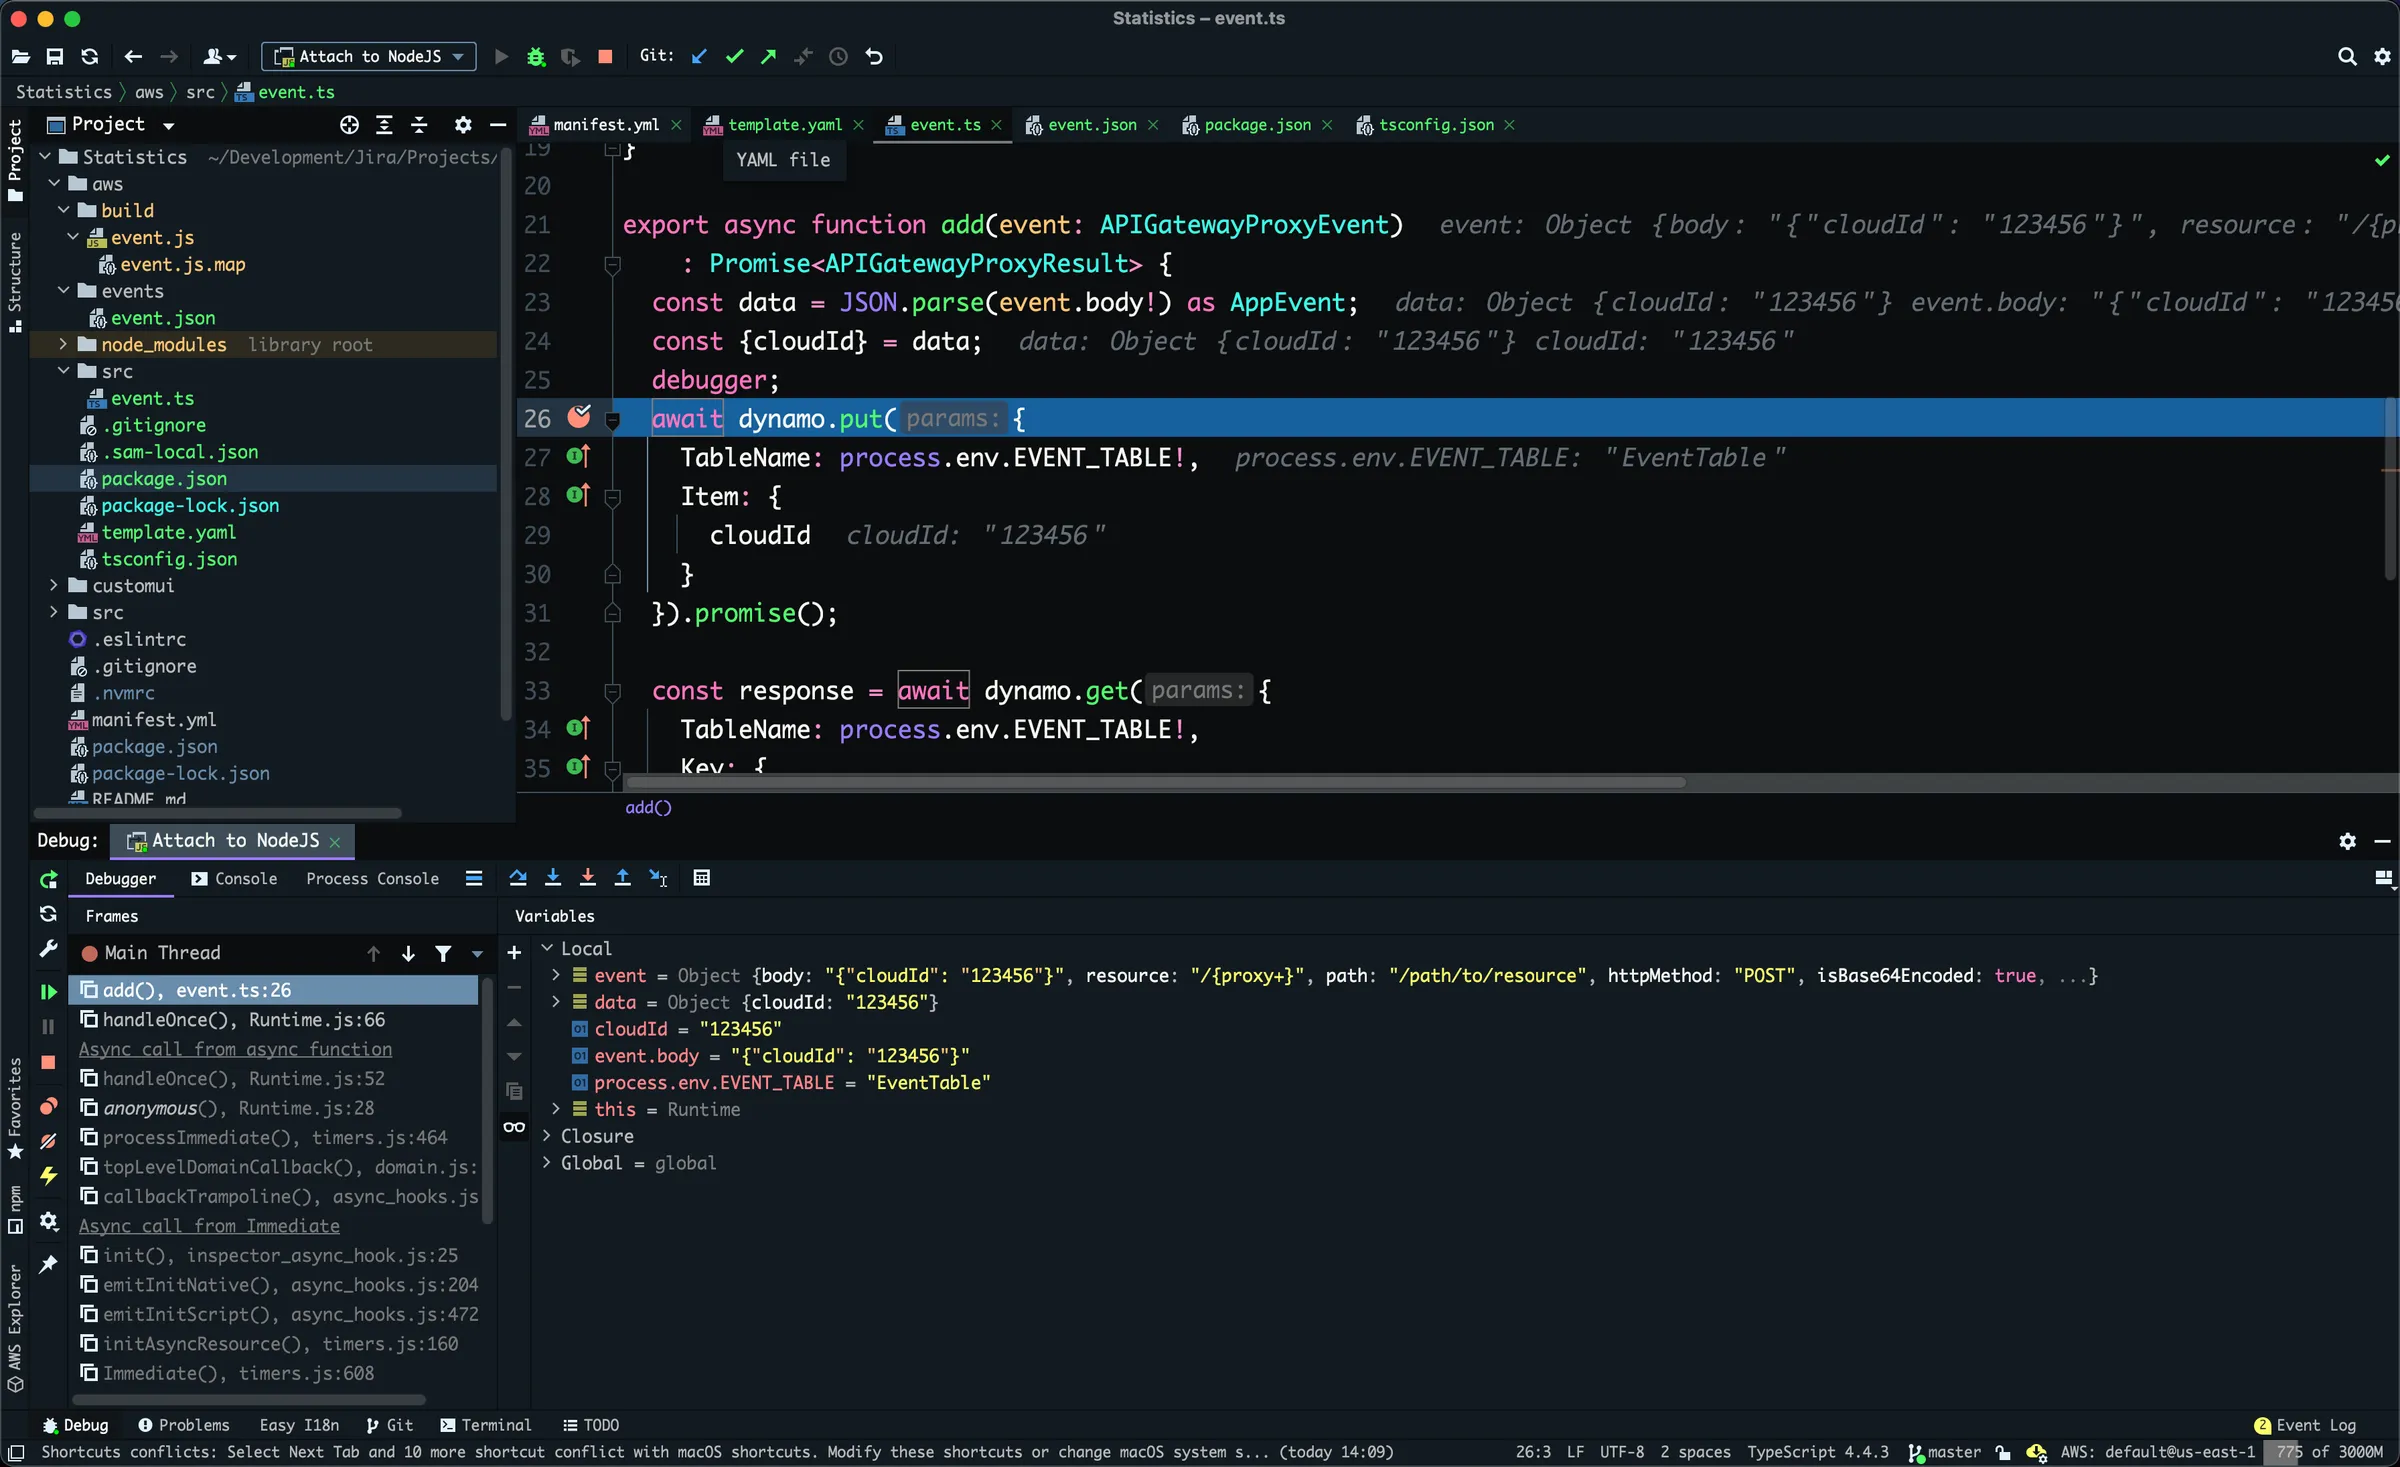The image size is (2400, 1467).
Task: Toggle watches view glasses icon
Action: 514,1127
